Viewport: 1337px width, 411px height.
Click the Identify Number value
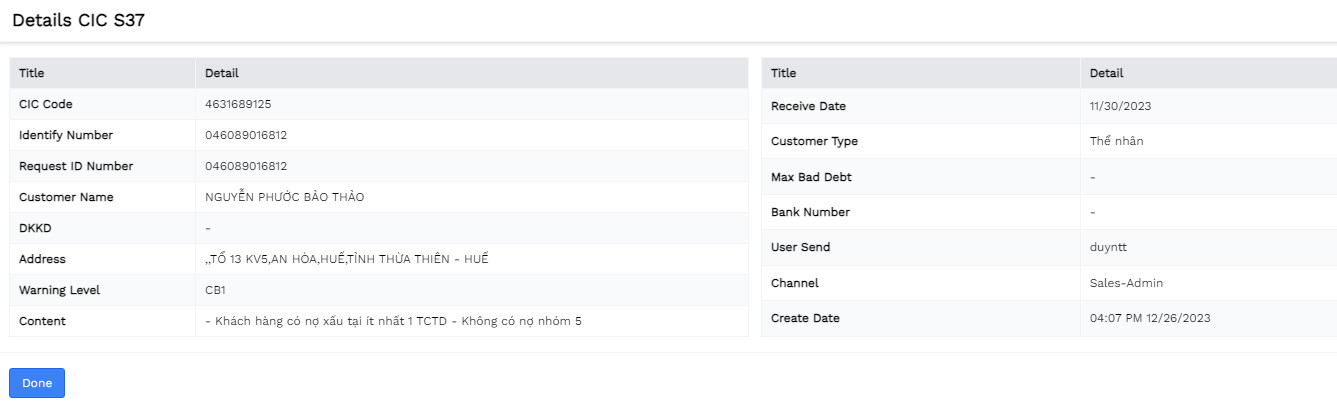[x=246, y=135]
